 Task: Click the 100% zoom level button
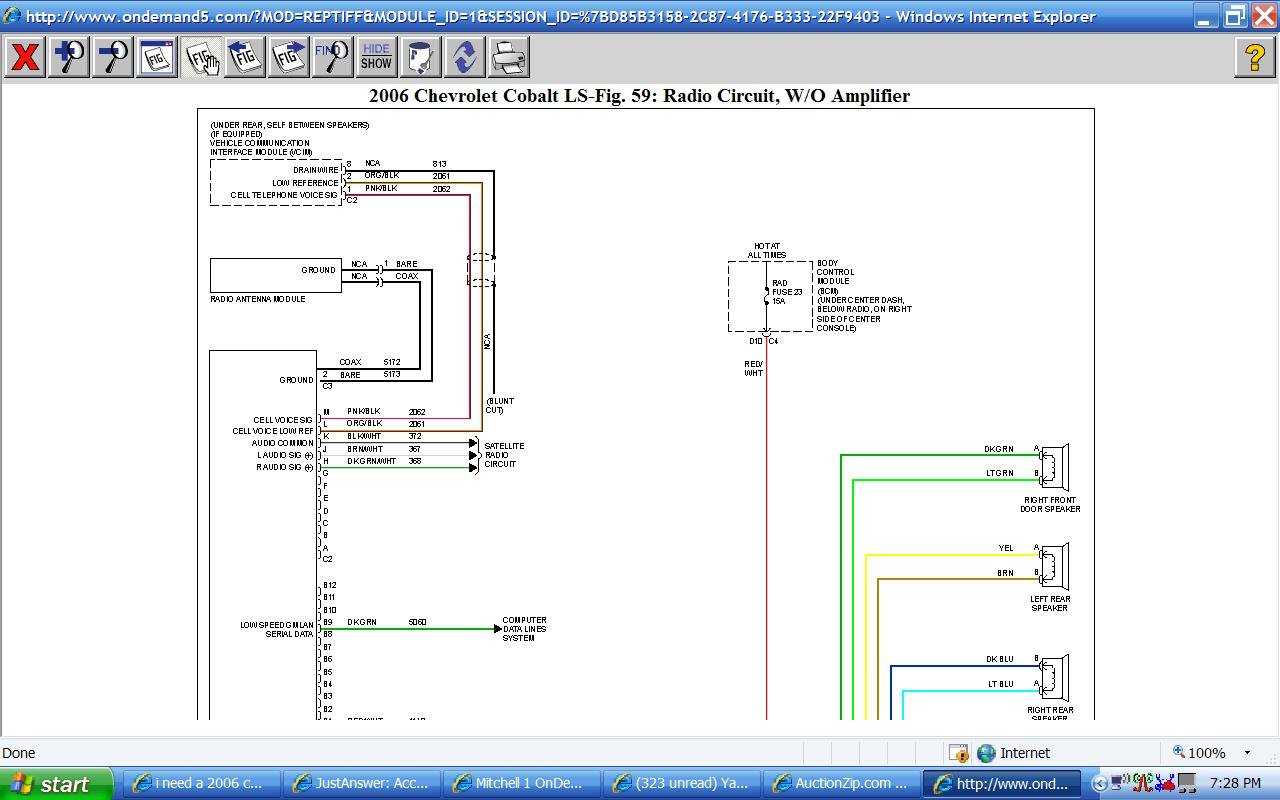[1199, 753]
